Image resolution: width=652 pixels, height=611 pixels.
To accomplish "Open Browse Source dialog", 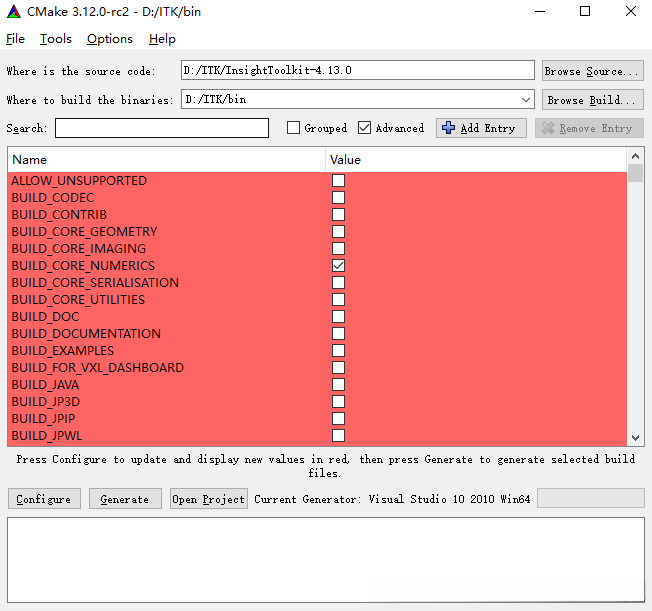I will click(593, 71).
